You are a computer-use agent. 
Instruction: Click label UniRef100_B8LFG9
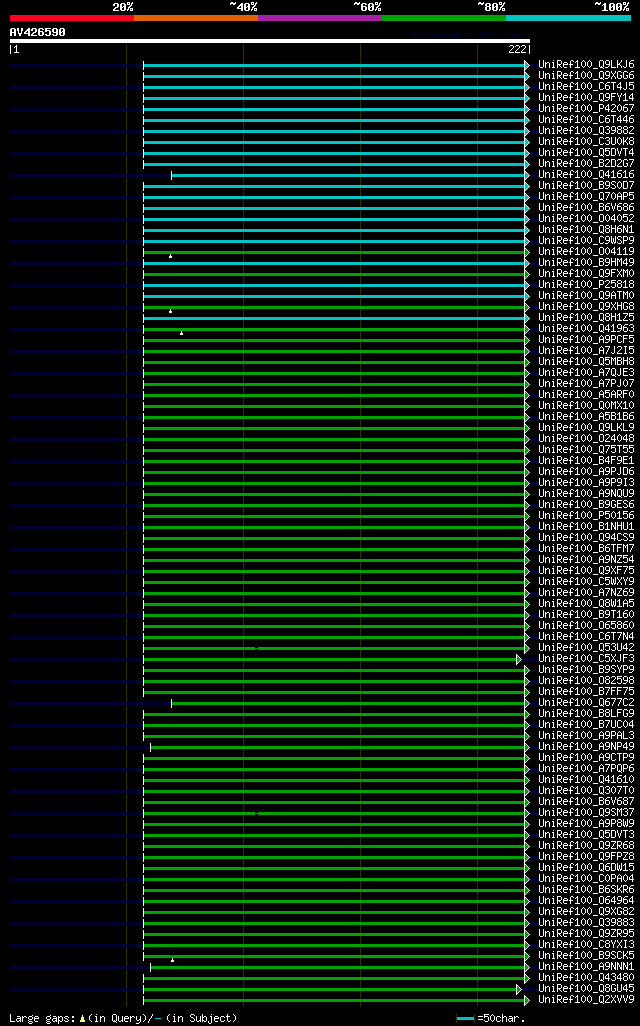pyautogui.click(x=586, y=714)
